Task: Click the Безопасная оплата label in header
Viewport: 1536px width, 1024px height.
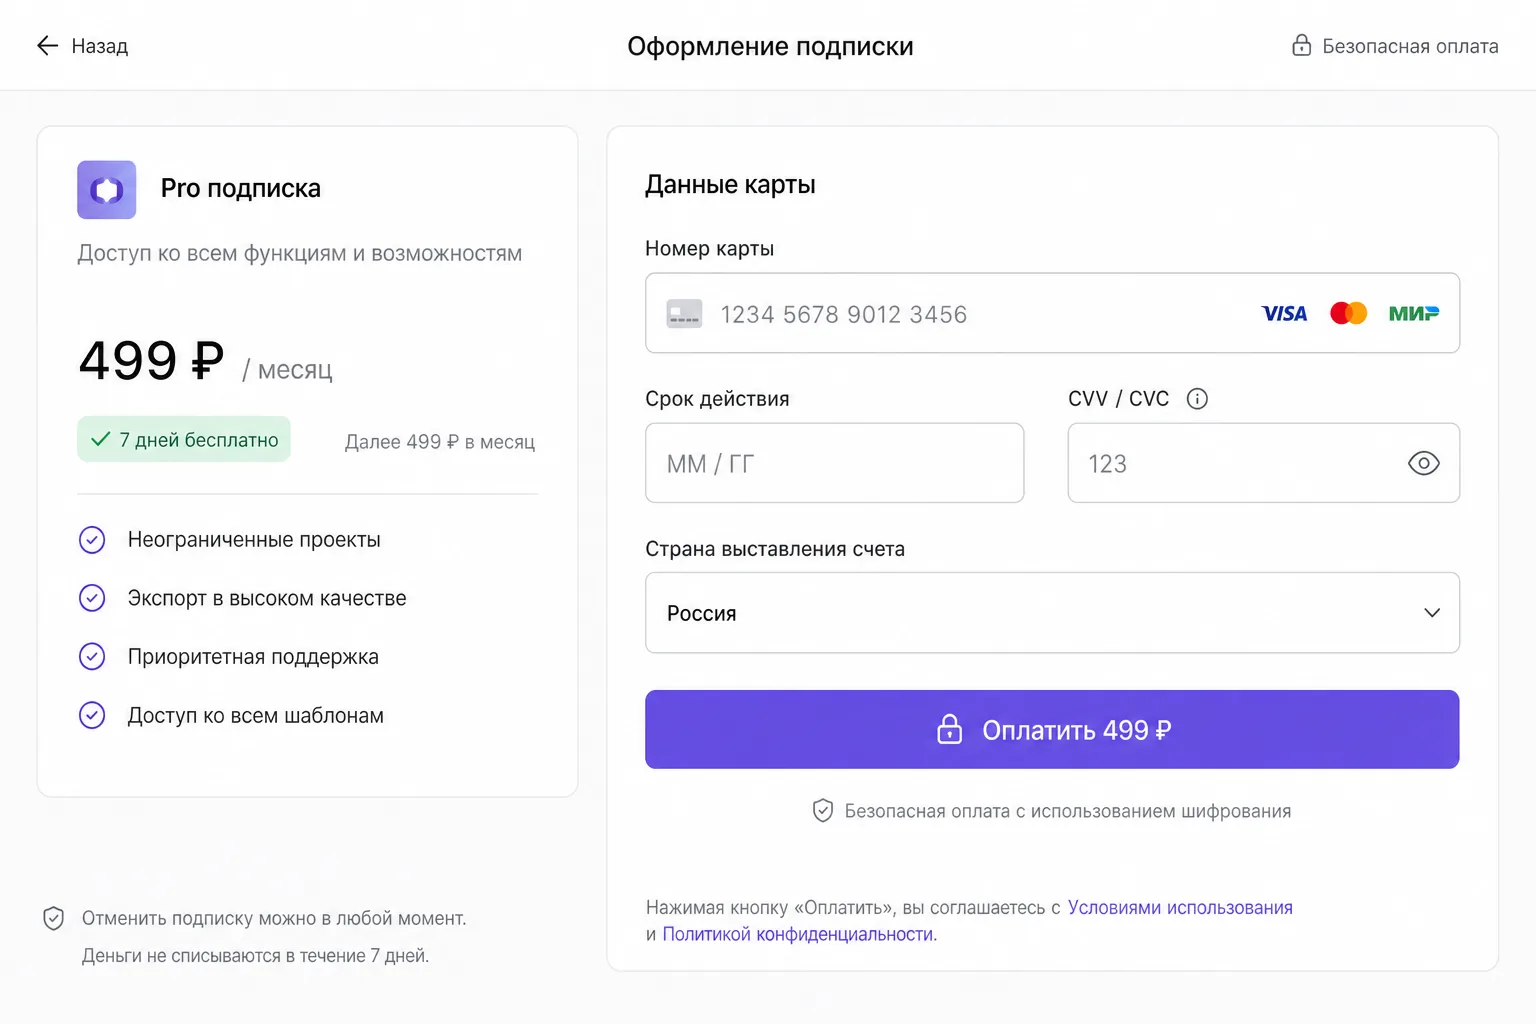Action: point(1410,46)
